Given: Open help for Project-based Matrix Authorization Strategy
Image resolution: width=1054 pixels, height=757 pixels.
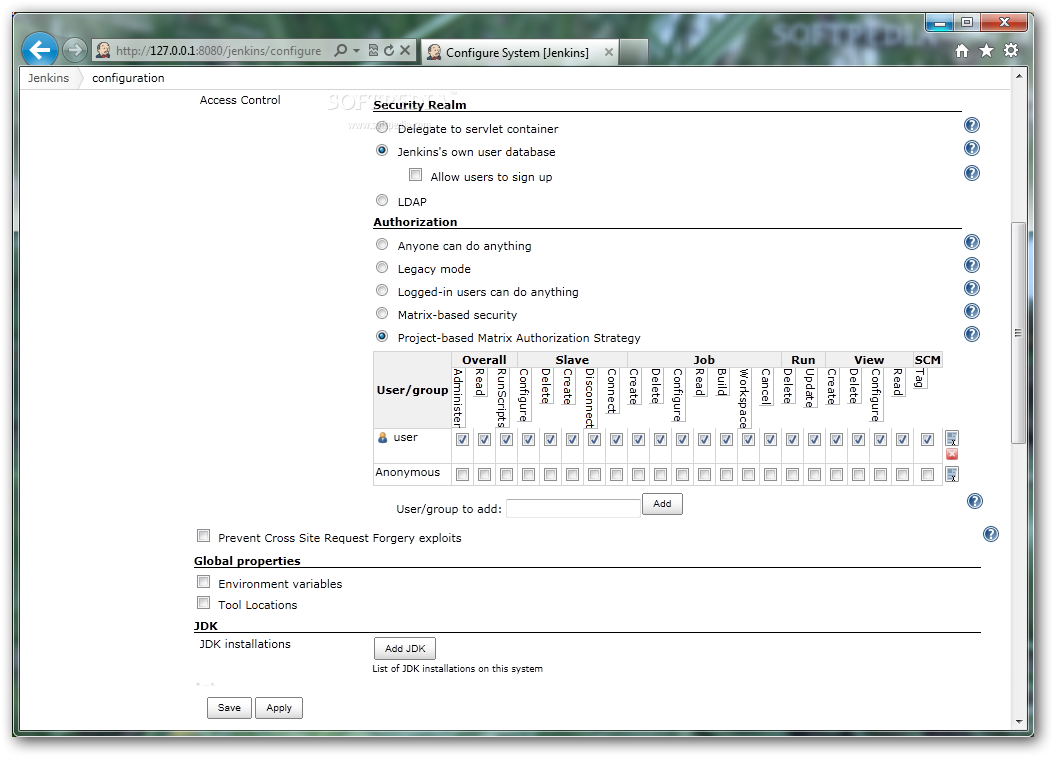Looking at the screenshot, I should point(971,334).
